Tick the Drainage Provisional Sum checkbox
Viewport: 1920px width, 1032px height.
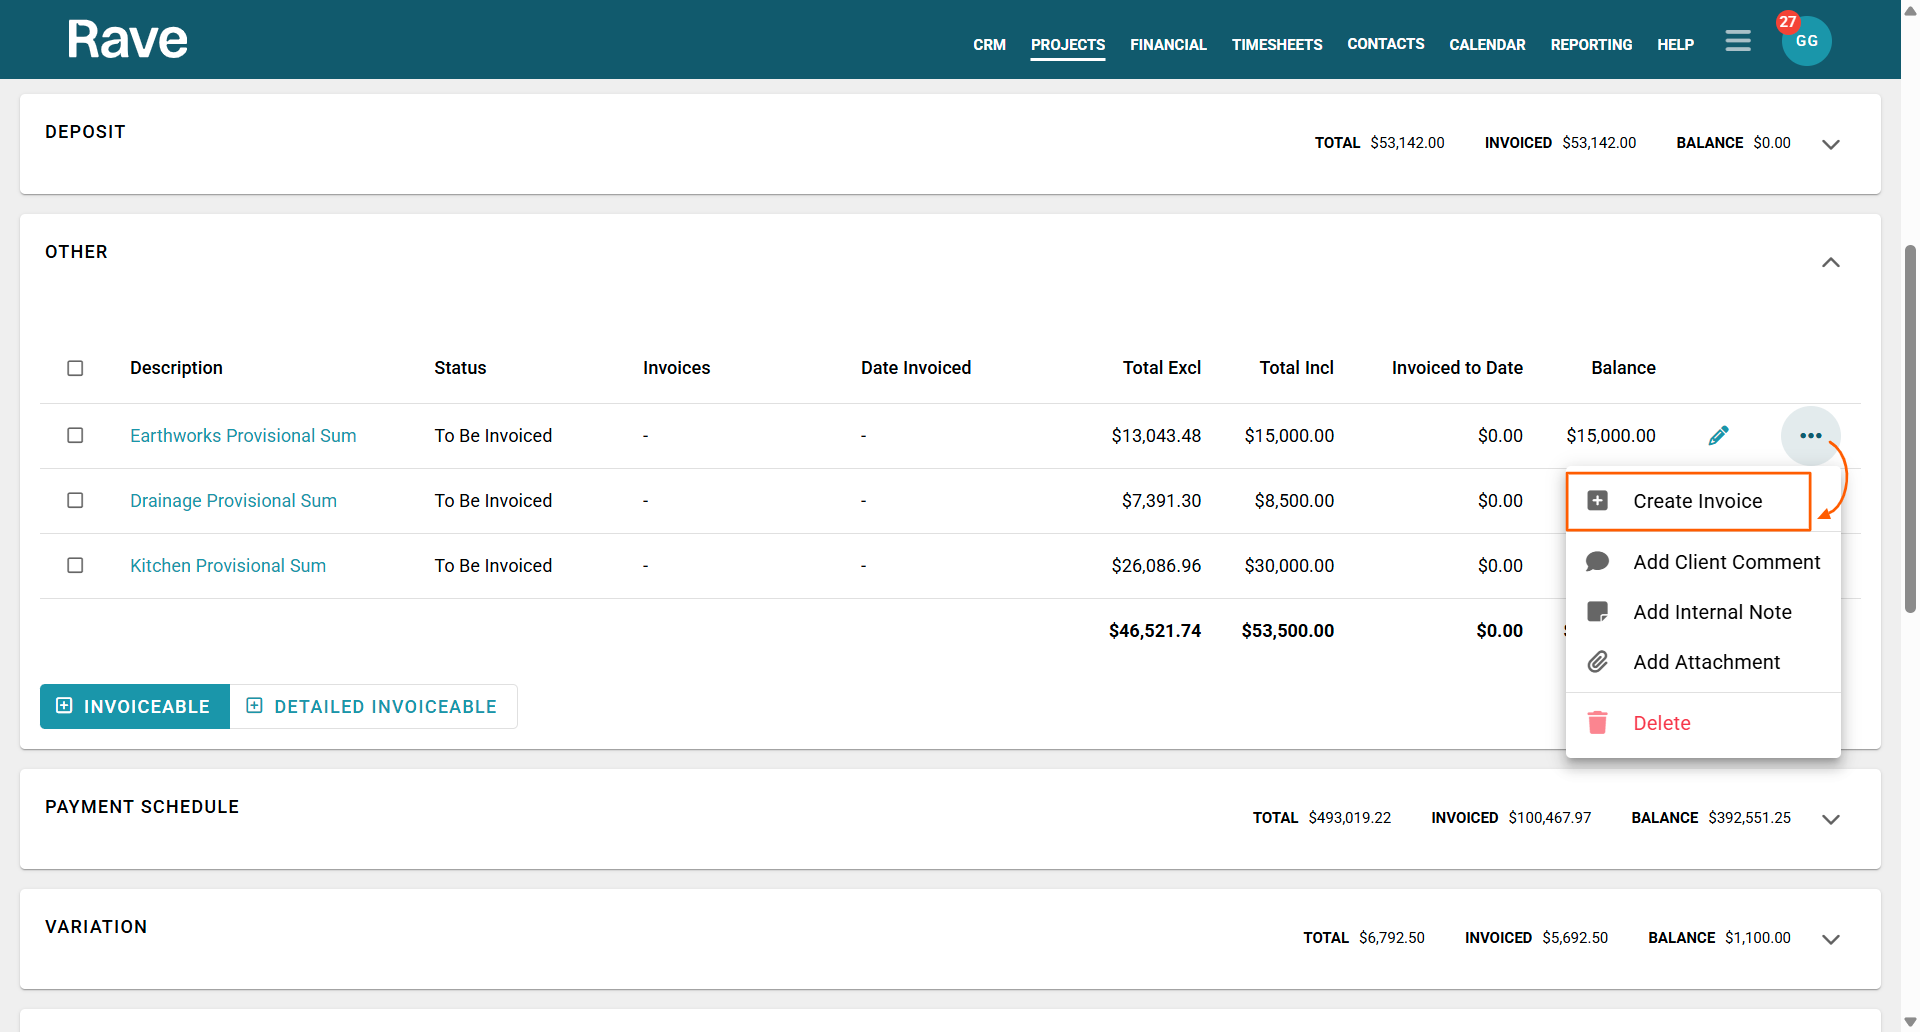pos(75,501)
